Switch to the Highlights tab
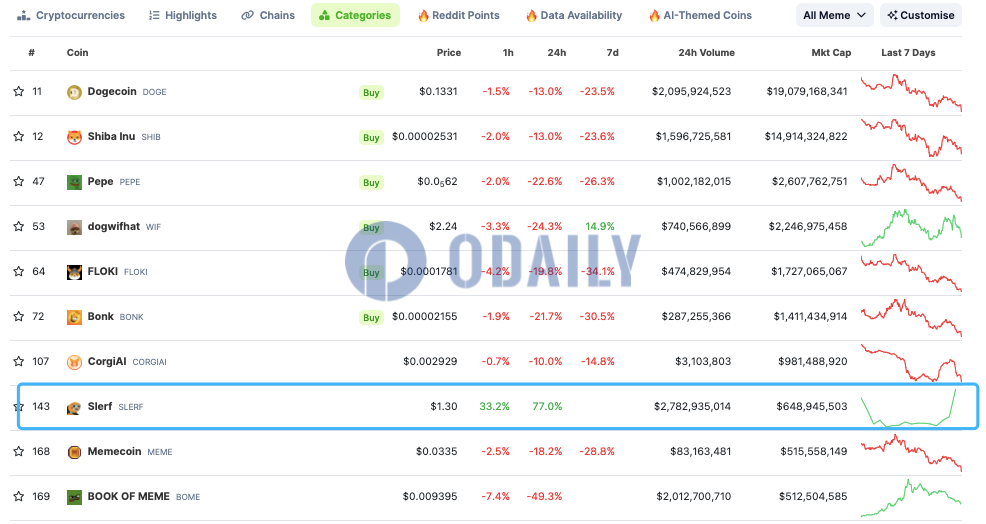Screen dimensions: 986x524 (182, 15)
